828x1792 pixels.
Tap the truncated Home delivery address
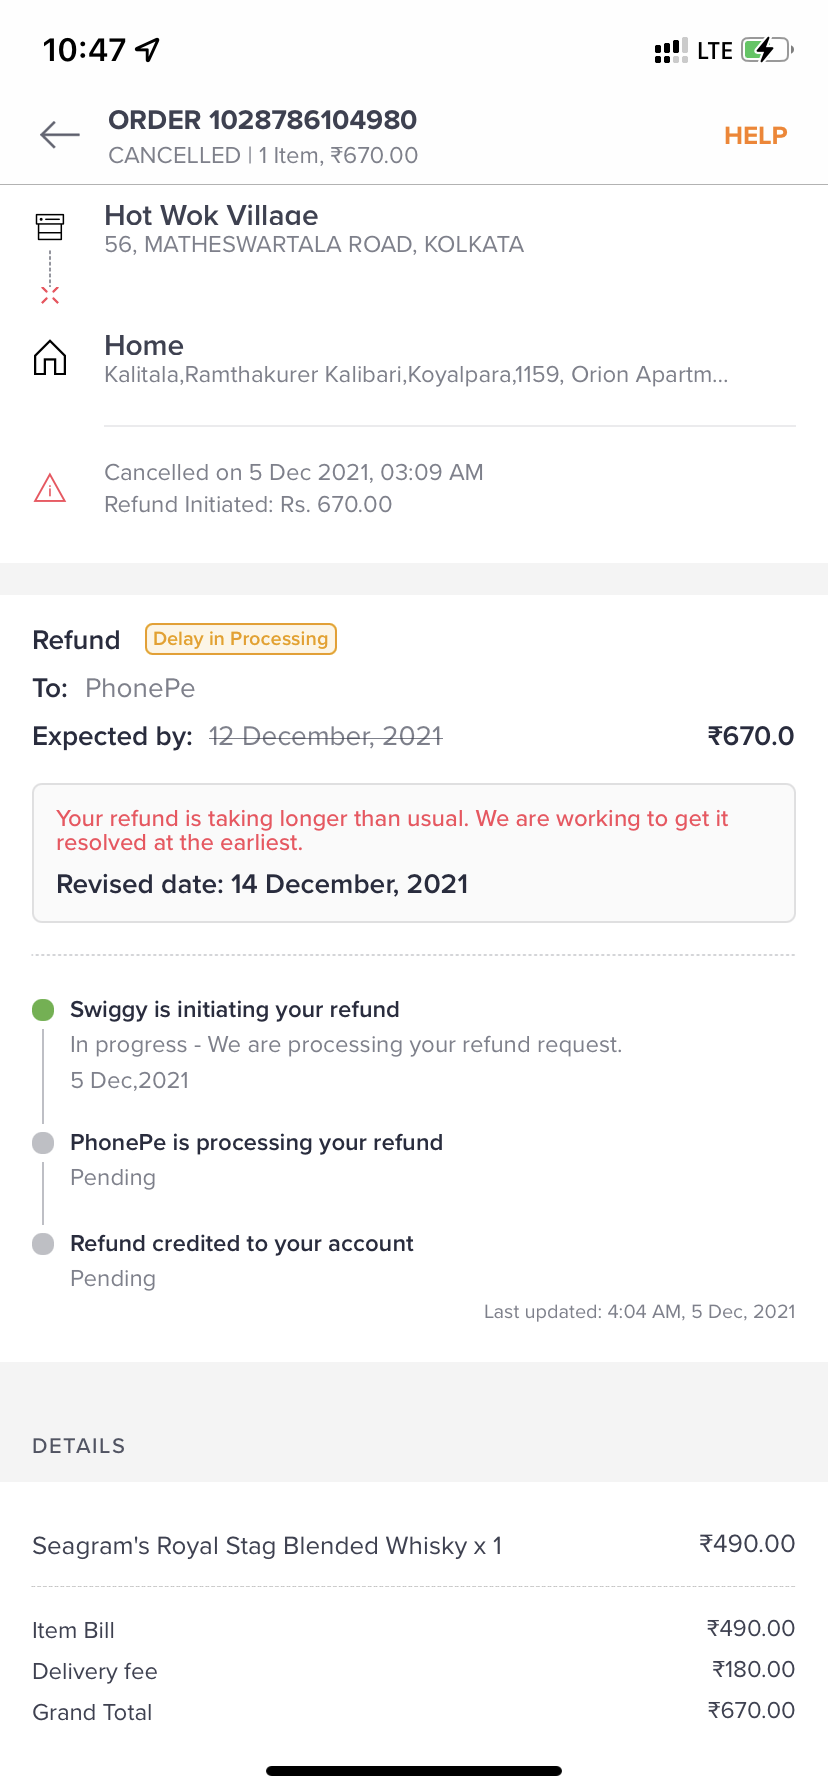[x=416, y=375]
